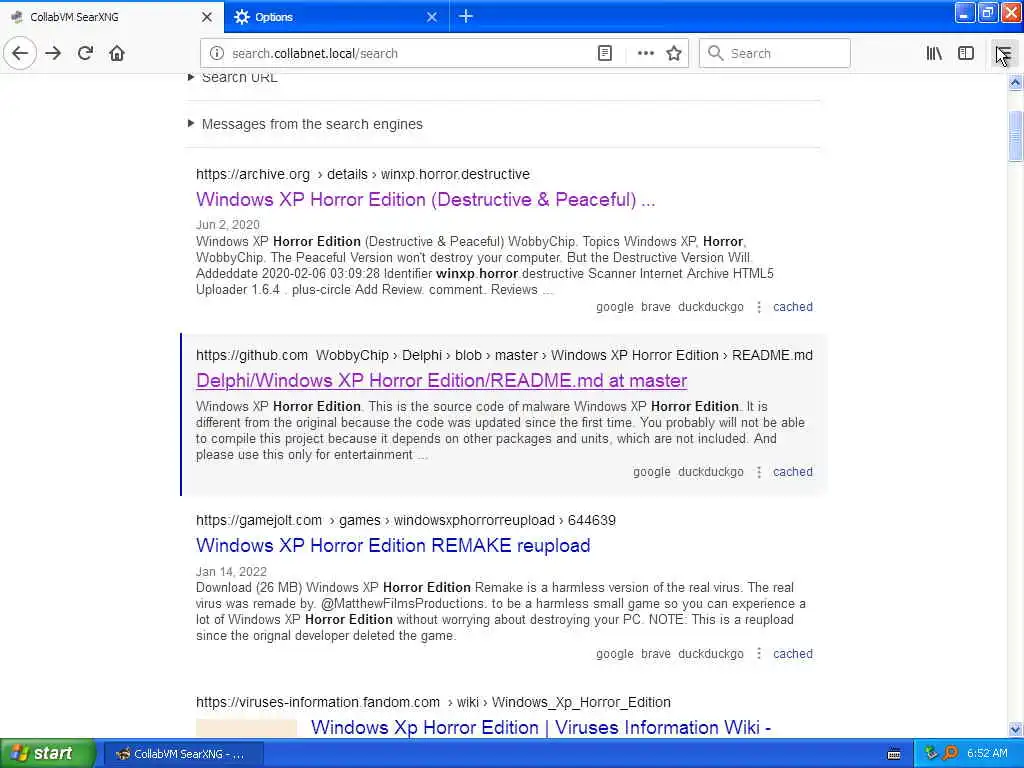
Task: Go forward using the forward arrow
Action: [x=54, y=53]
